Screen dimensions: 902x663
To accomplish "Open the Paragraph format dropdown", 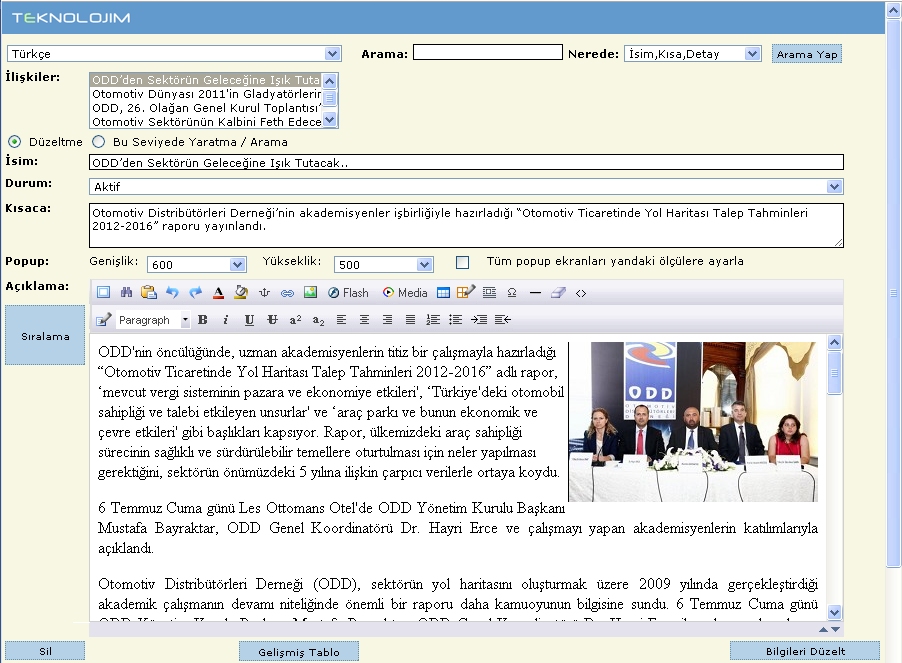I will point(153,320).
